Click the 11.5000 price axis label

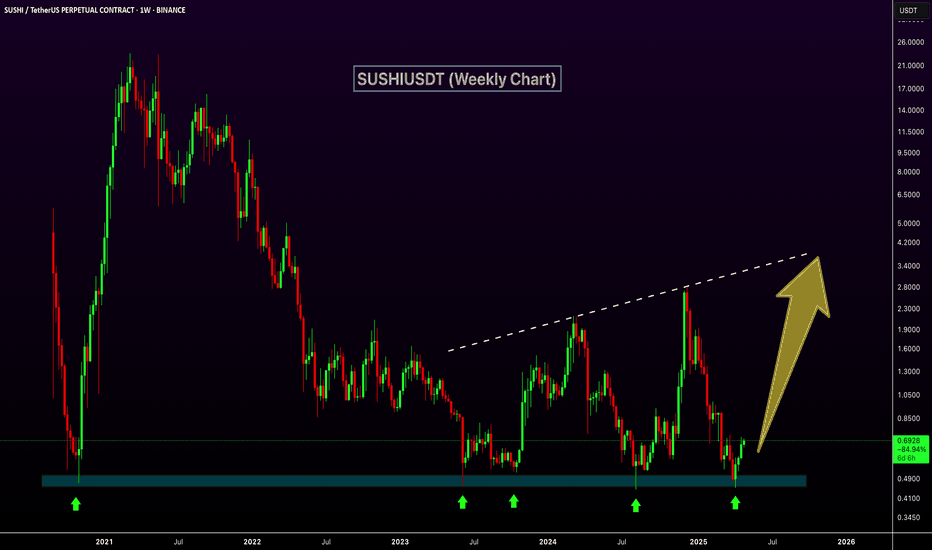click(x=911, y=131)
